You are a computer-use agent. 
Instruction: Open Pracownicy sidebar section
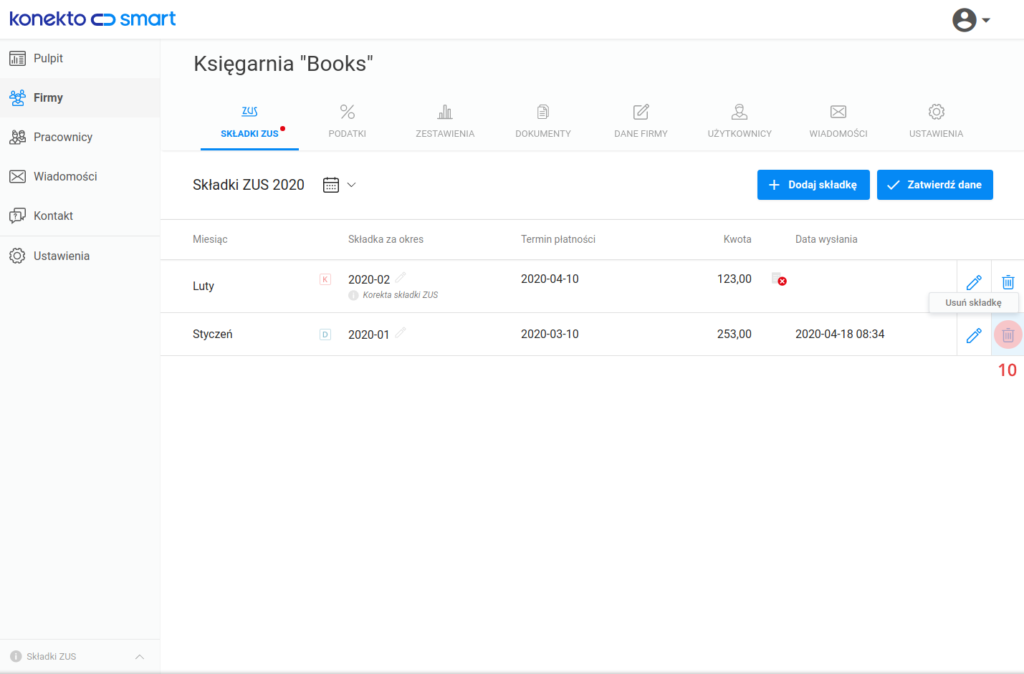tap(80, 137)
